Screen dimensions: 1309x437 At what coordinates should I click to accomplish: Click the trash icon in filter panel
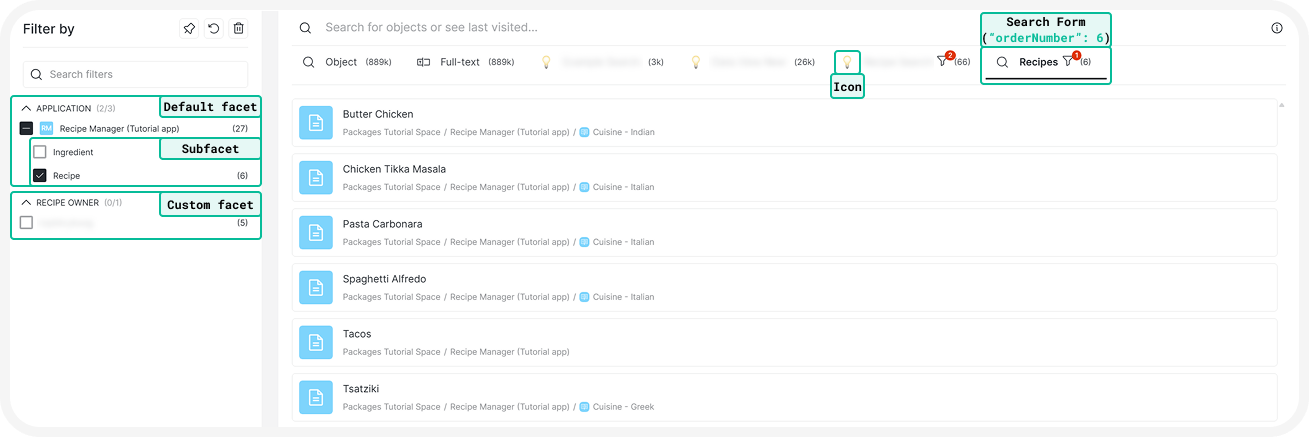click(x=238, y=29)
